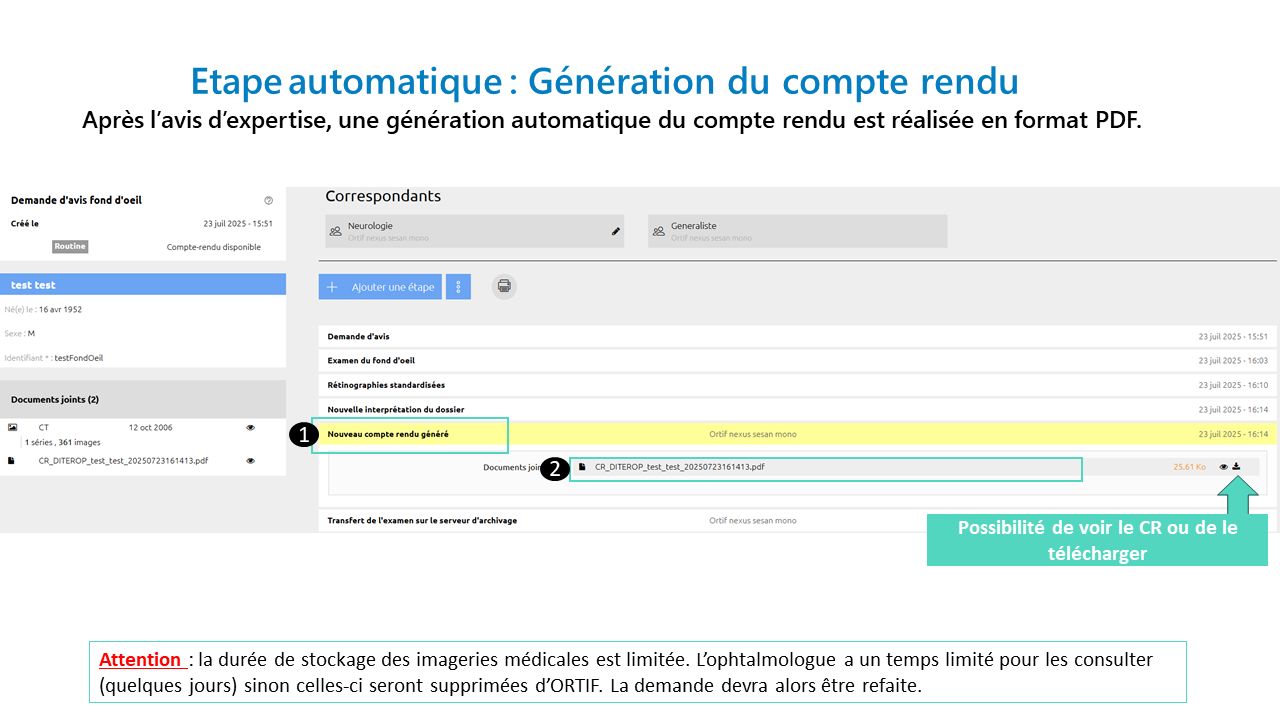Open the CR_DITEROP PDF link in highlighted step
1280x720 pixels.
pyautogui.click(x=679, y=467)
